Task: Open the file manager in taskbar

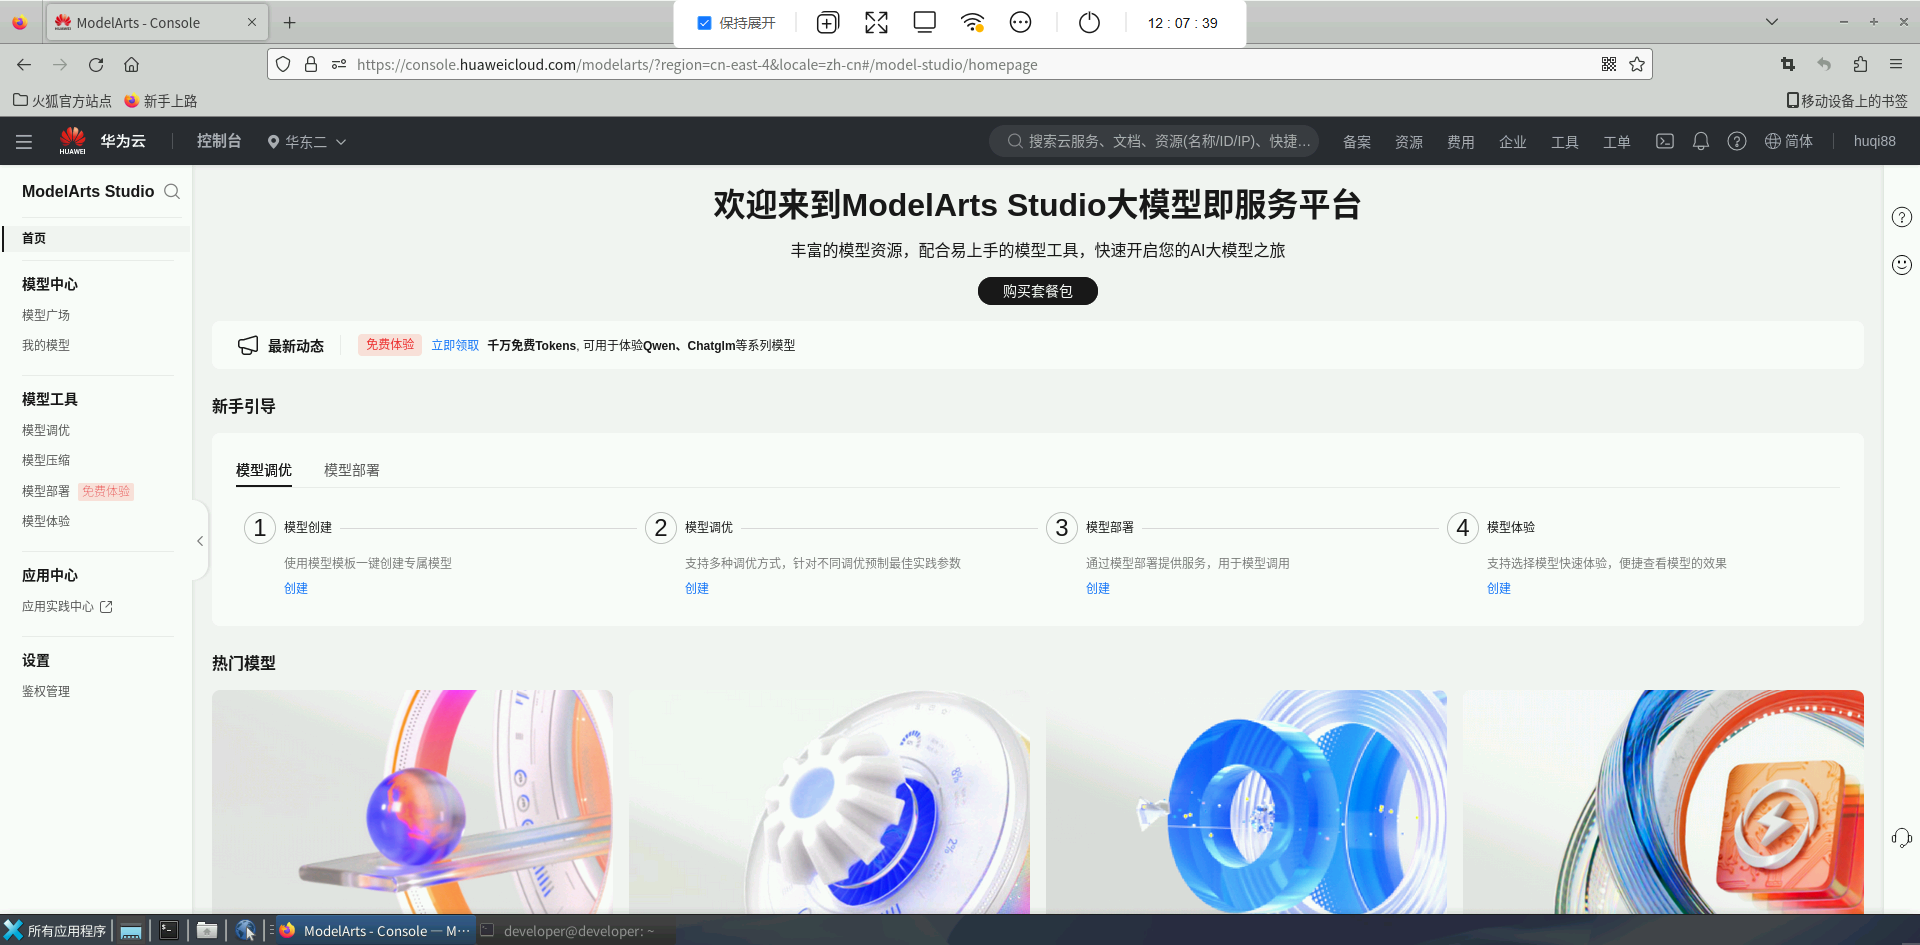Action: pos(207,931)
